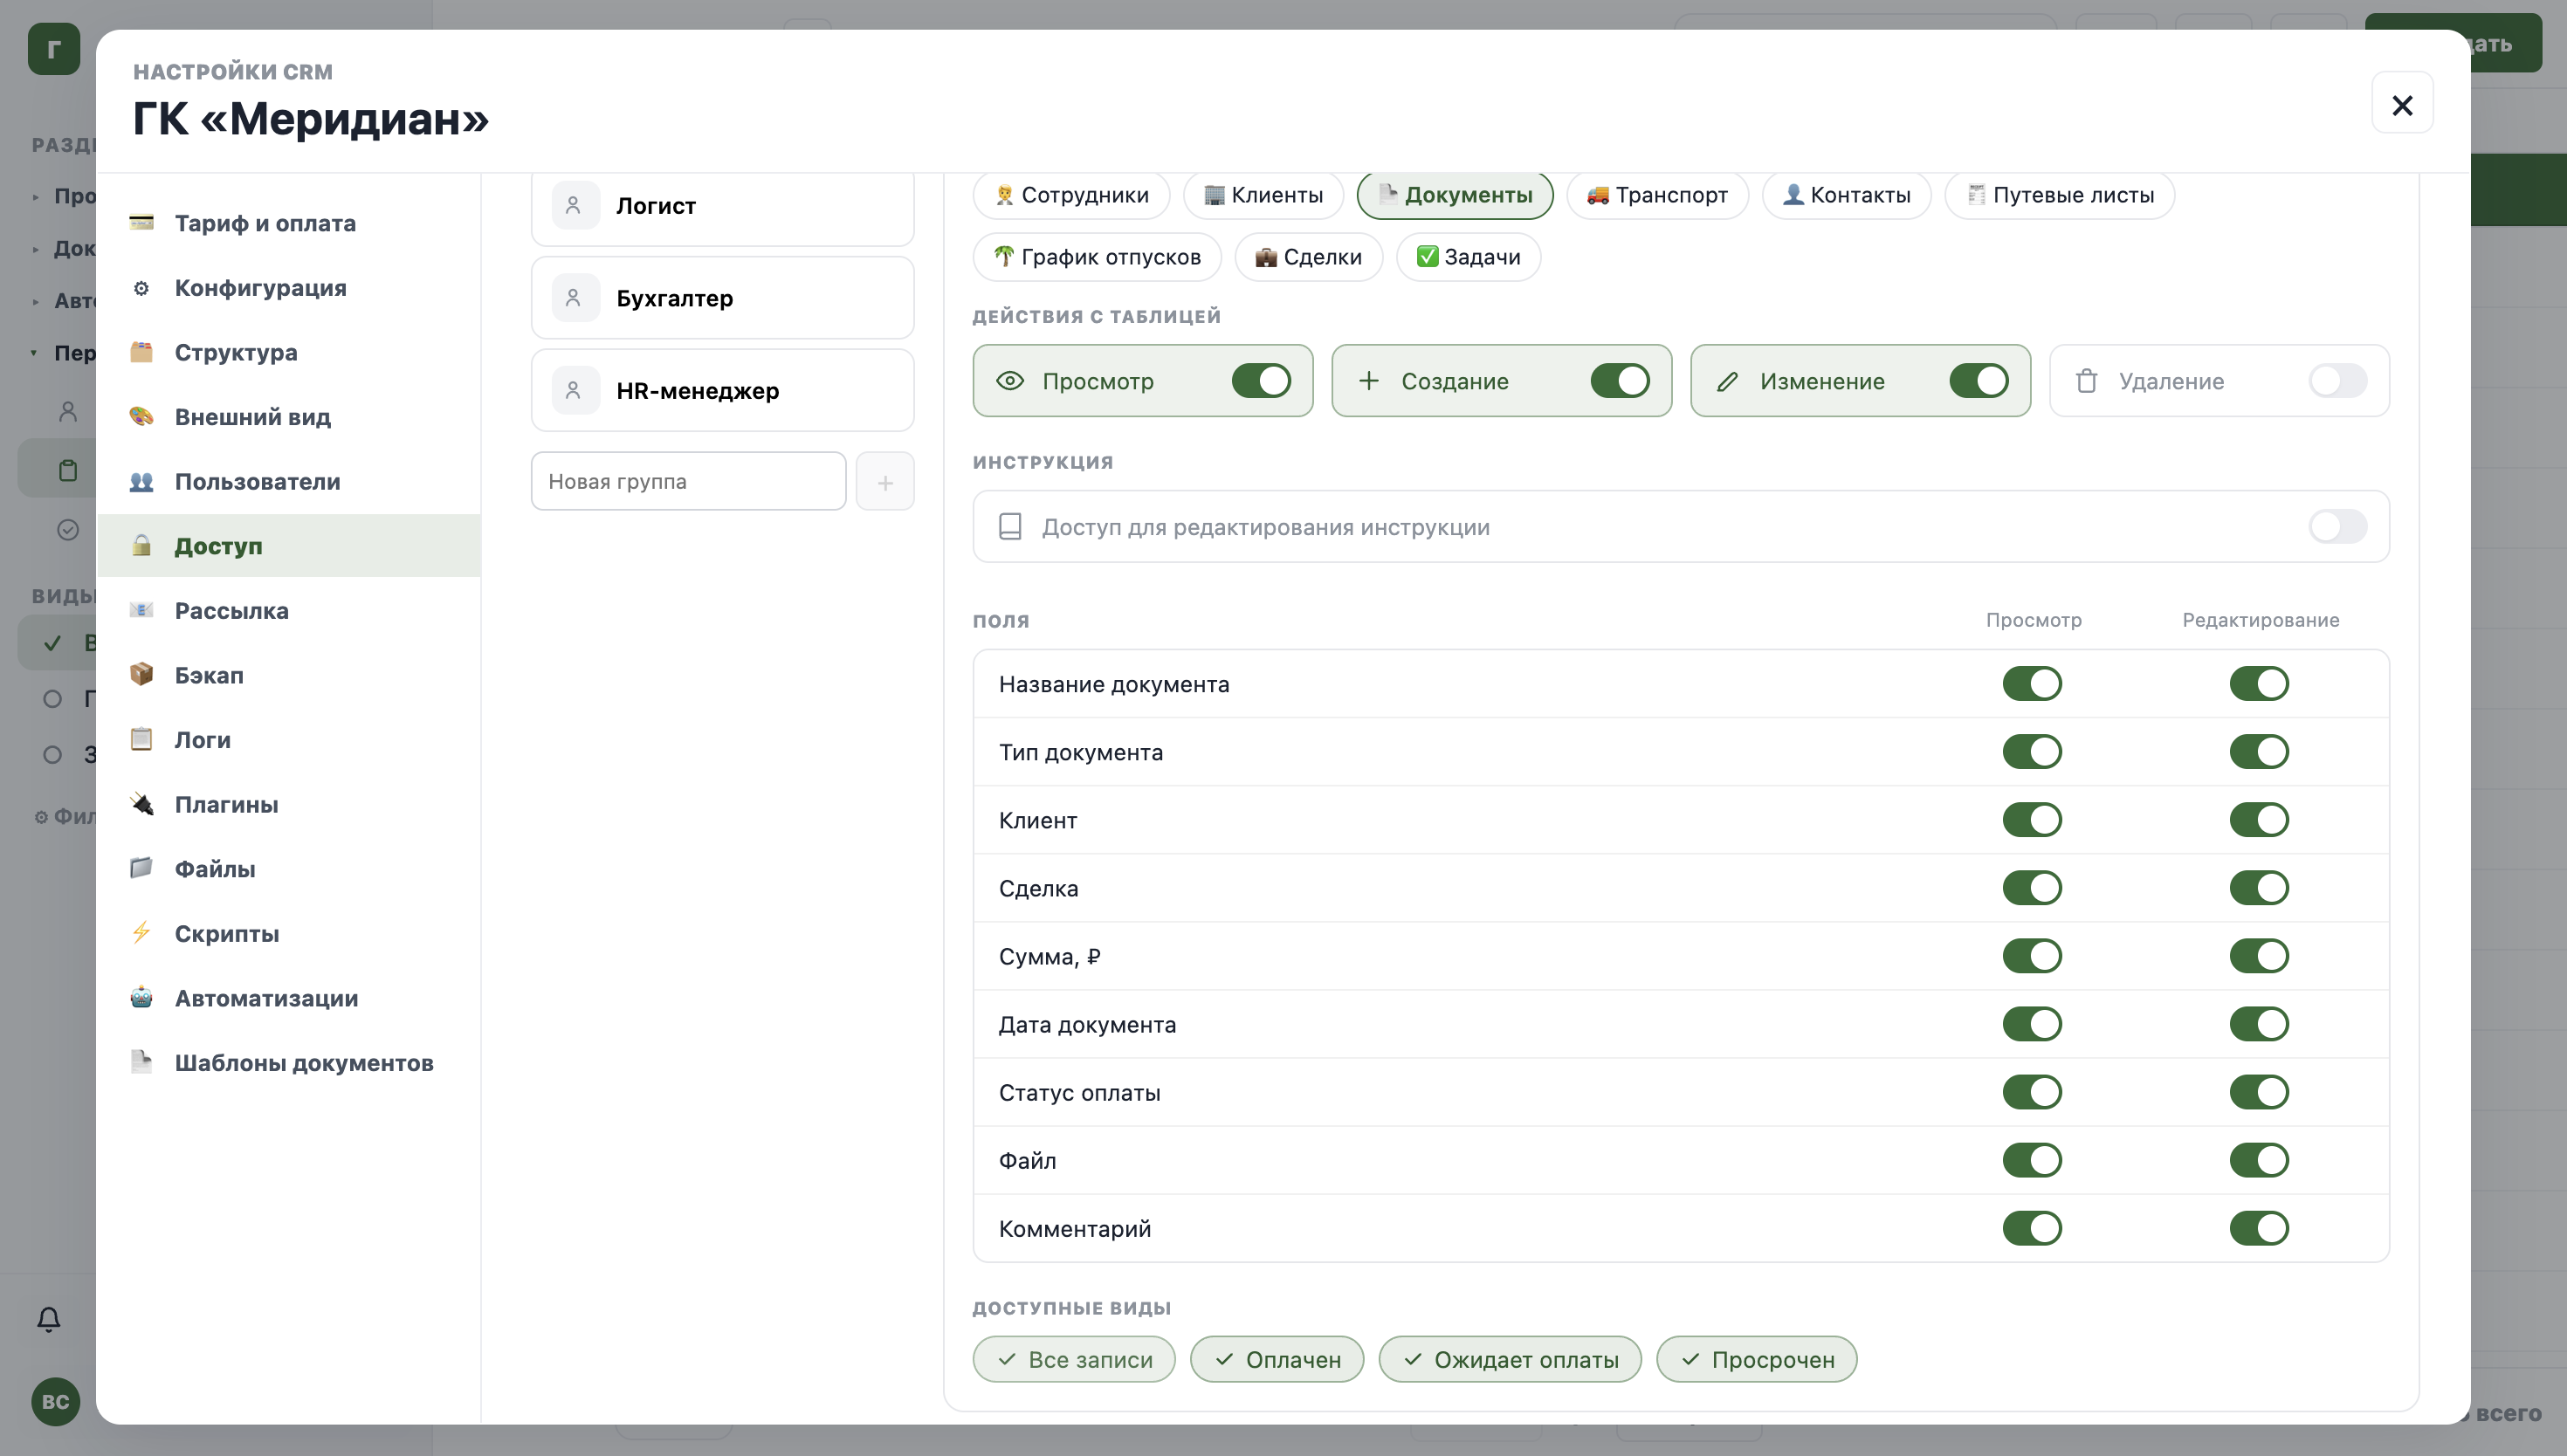Select the HR-менеджер access group
The width and height of the screenshot is (2567, 1456).
[x=723, y=390]
